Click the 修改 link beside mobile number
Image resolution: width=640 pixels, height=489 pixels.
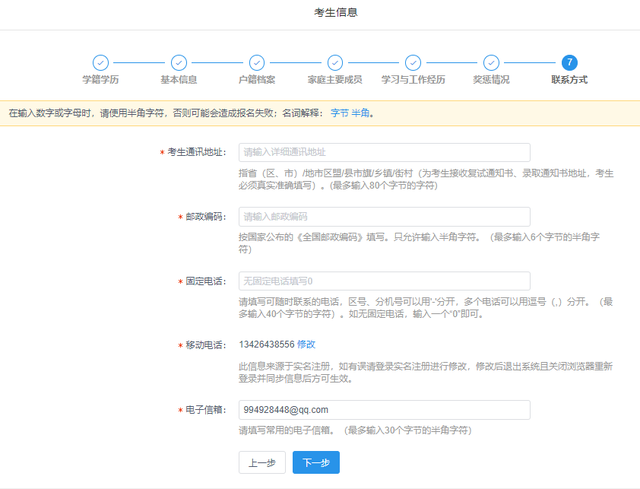tap(306, 345)
